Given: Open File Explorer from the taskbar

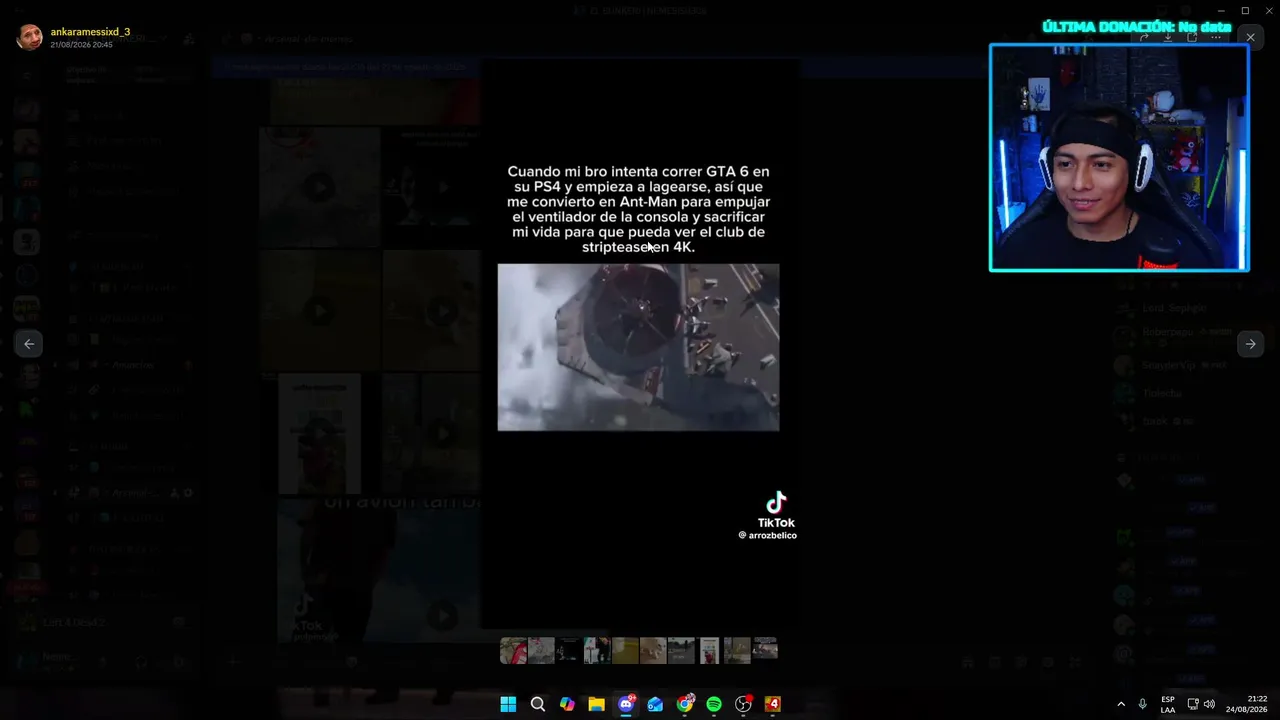Looking at the screenshot, I should click(x=597, y=704).
